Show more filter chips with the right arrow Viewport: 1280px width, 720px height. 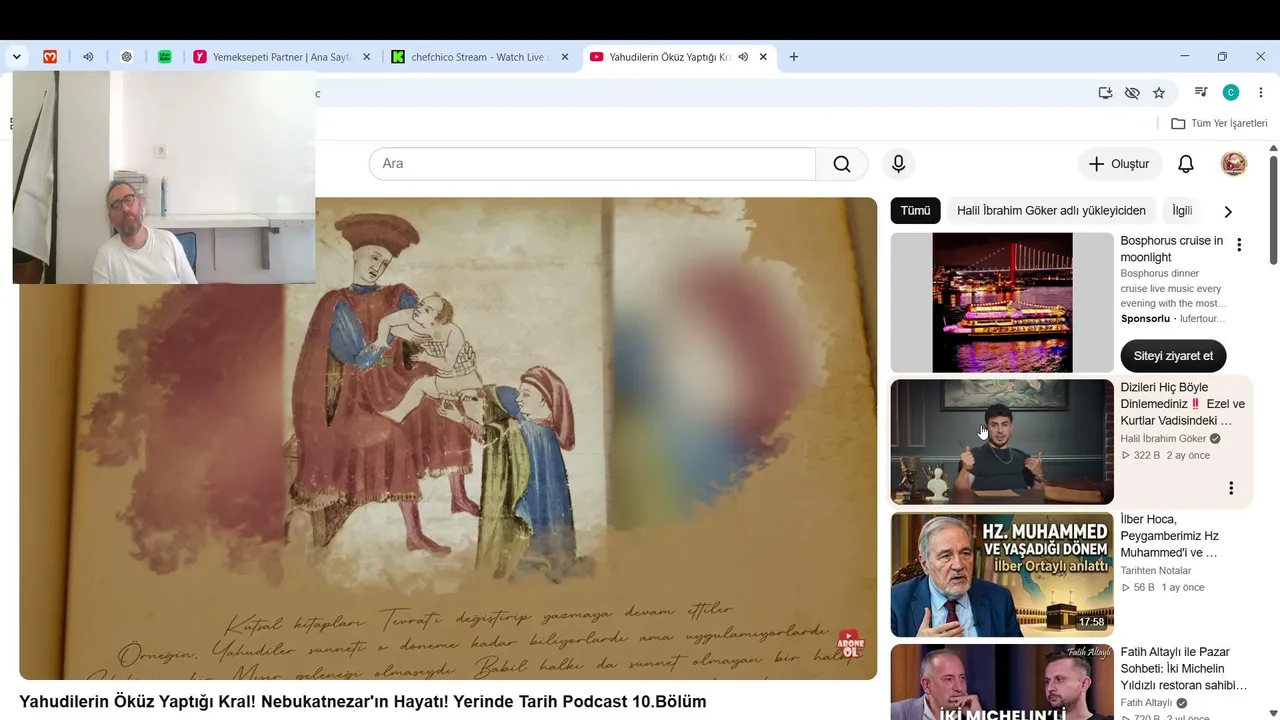(1228, 211)
